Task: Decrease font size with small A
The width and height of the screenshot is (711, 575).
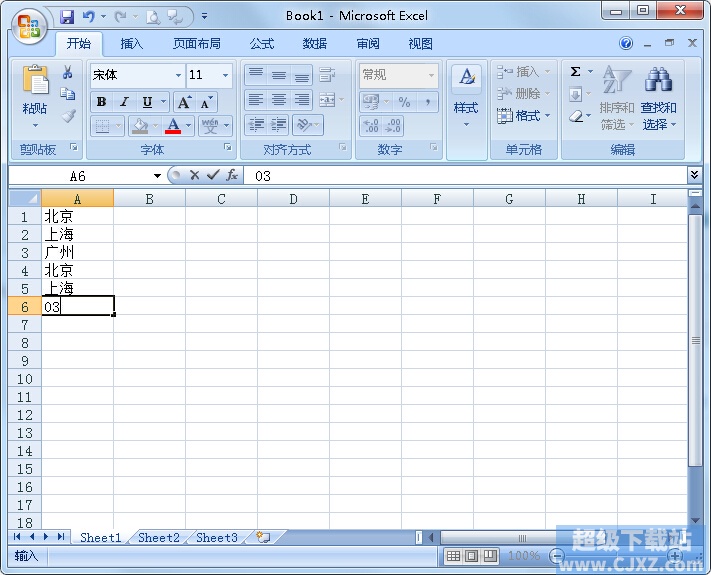Action: point(206,102)
